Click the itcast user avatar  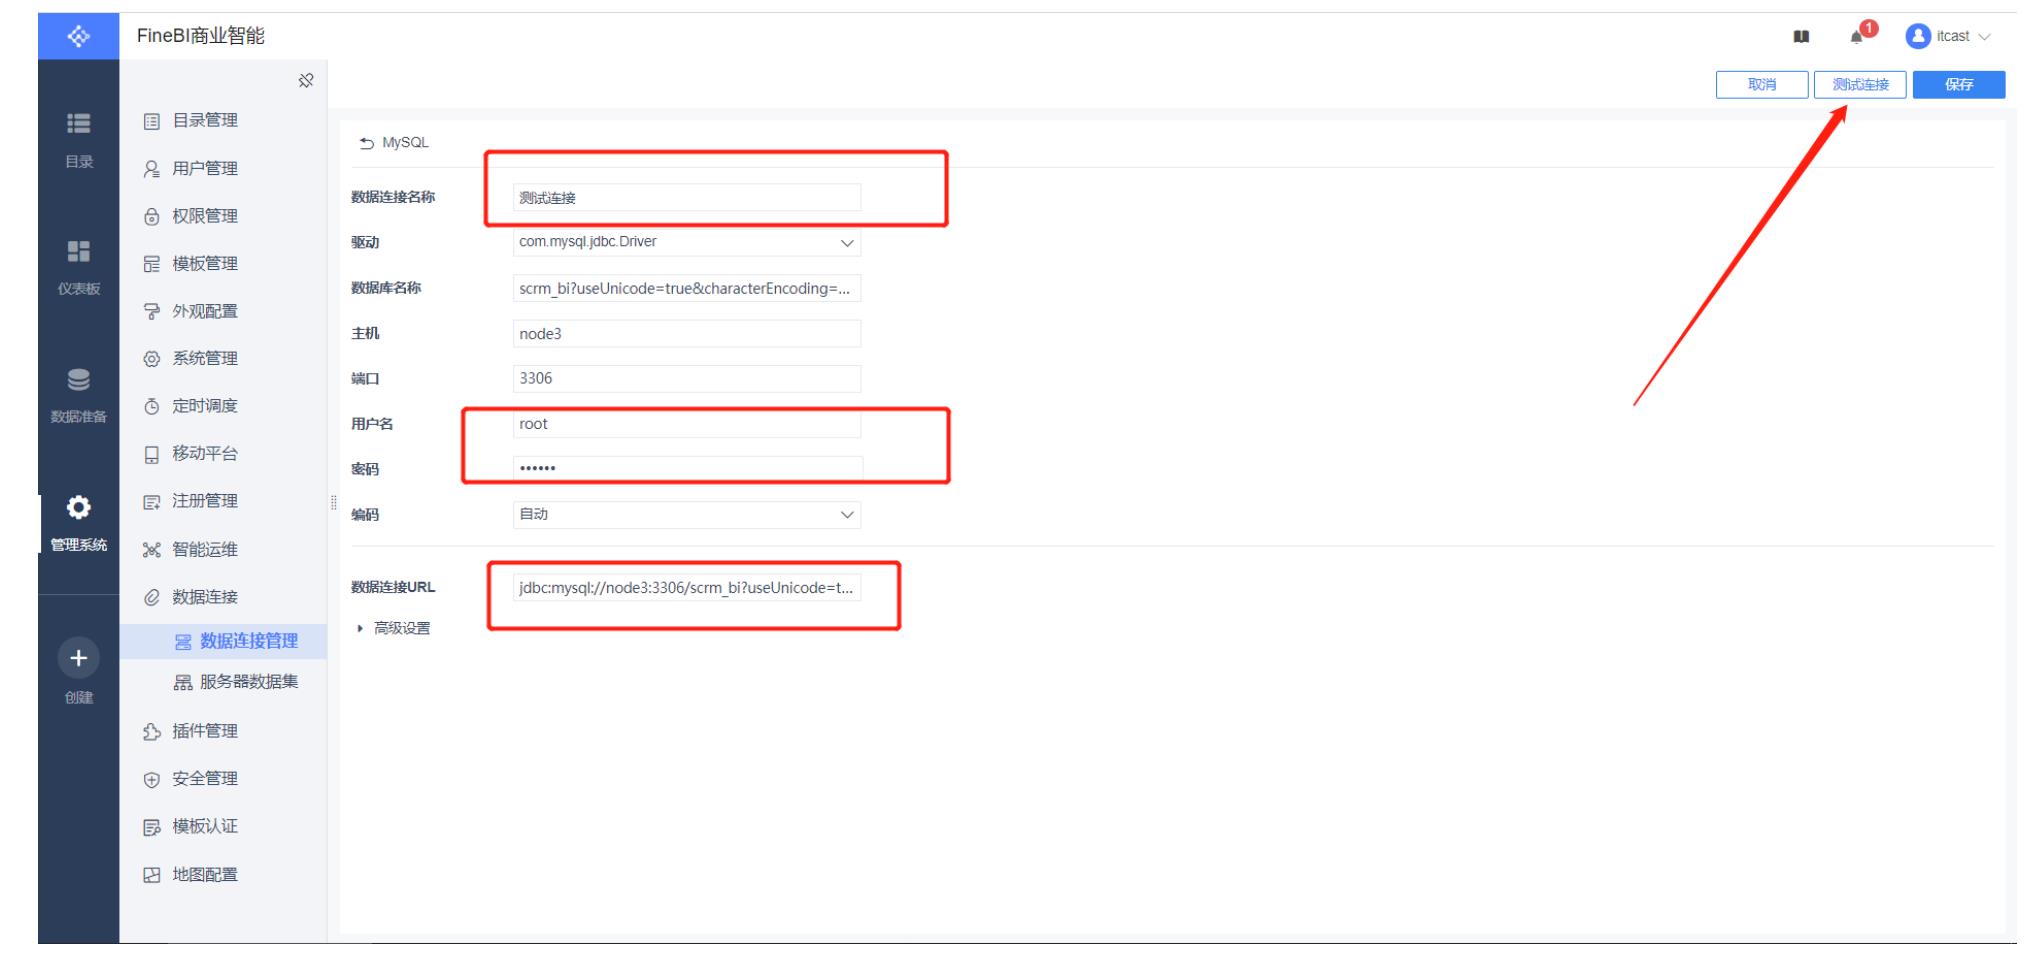(x=1917, y=36)
